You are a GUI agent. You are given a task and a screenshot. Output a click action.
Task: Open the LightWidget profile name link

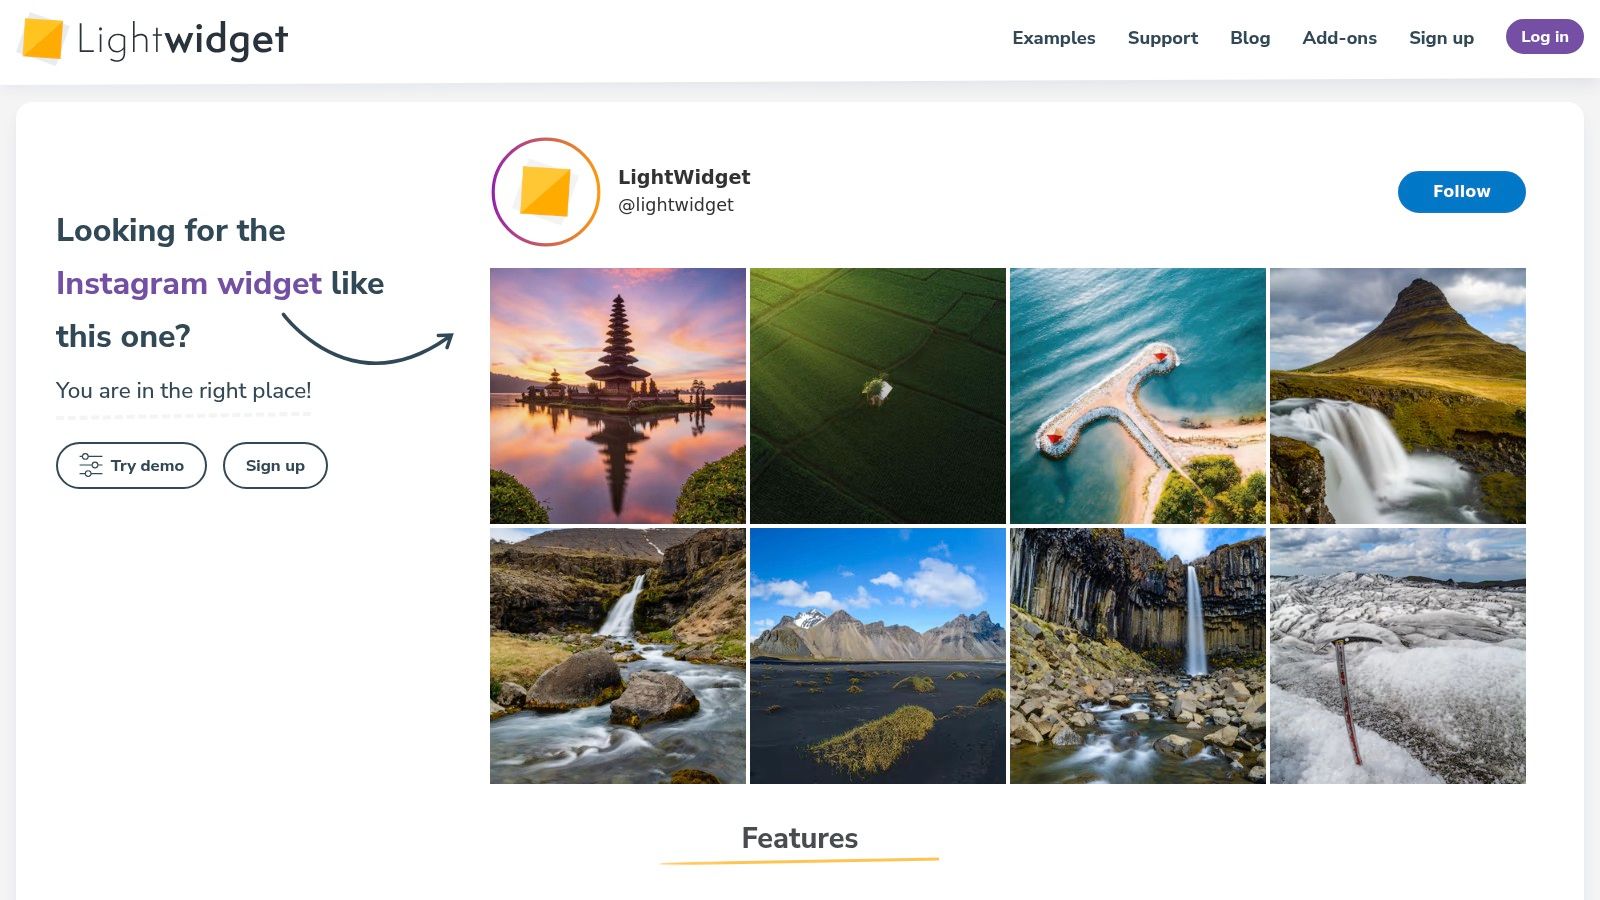point(684,177)
